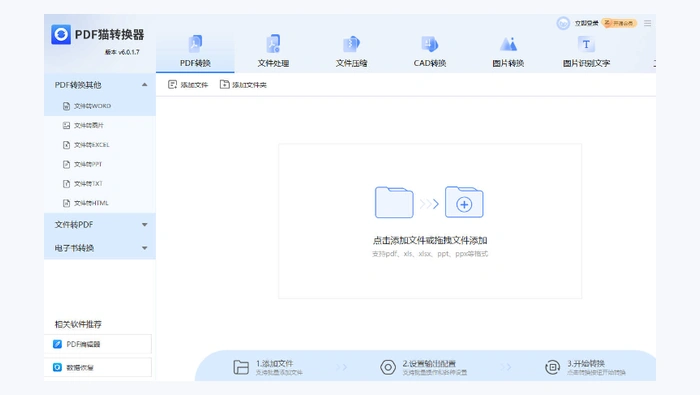Click the 文件转图片 image icon
700x395 pixels.
(x=66, y=125)
